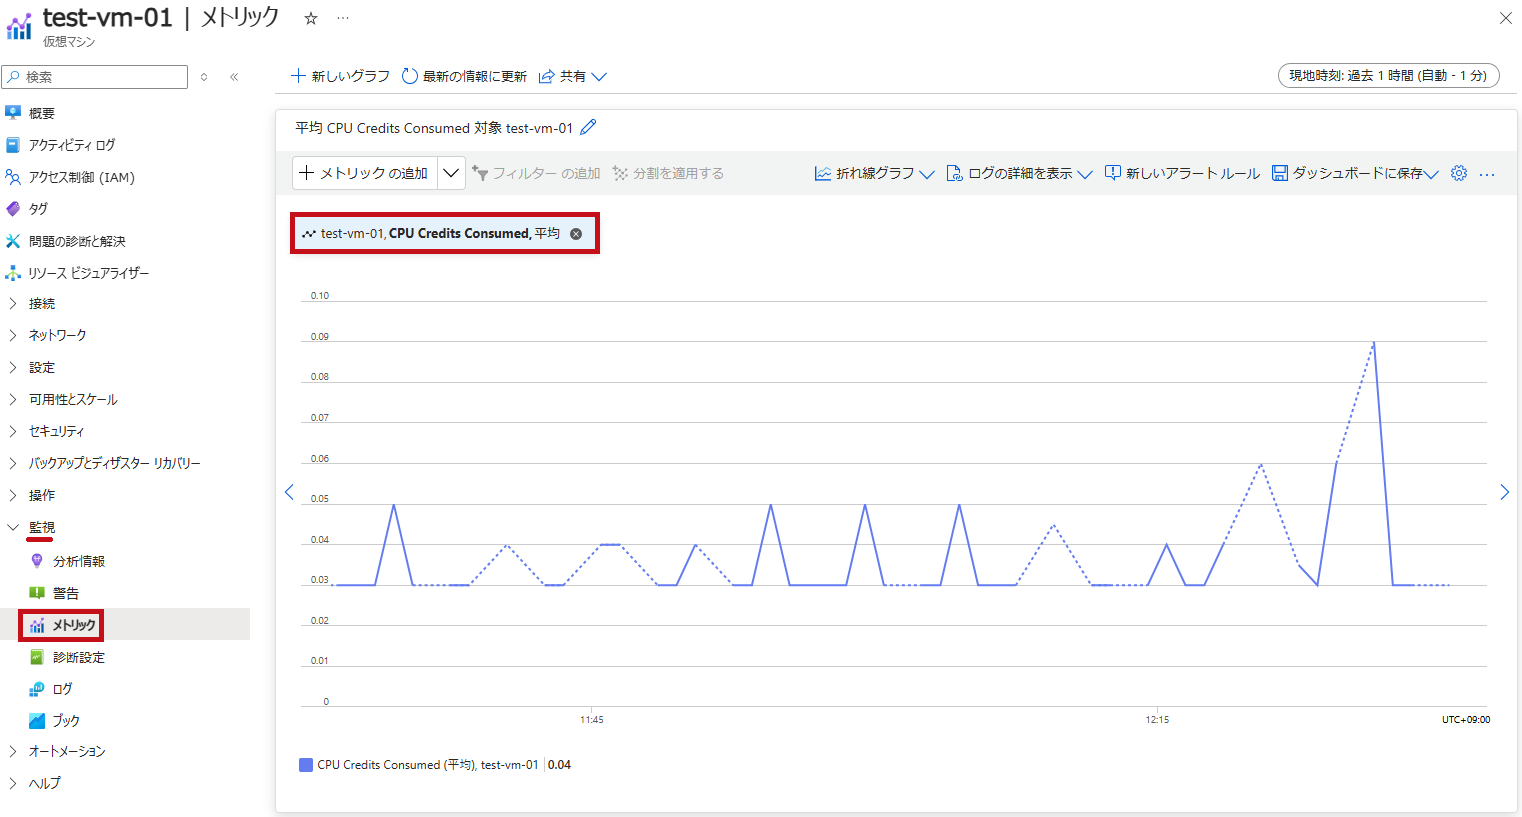Shift the chart time range backward with the left arrow
The height and width of the screenshot is (817, 1522).
(x=289, y=492)
